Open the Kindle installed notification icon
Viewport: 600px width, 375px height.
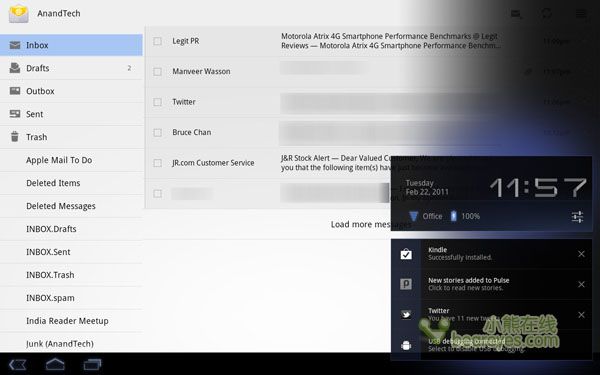pyautogui.click(x=406, y=254)
